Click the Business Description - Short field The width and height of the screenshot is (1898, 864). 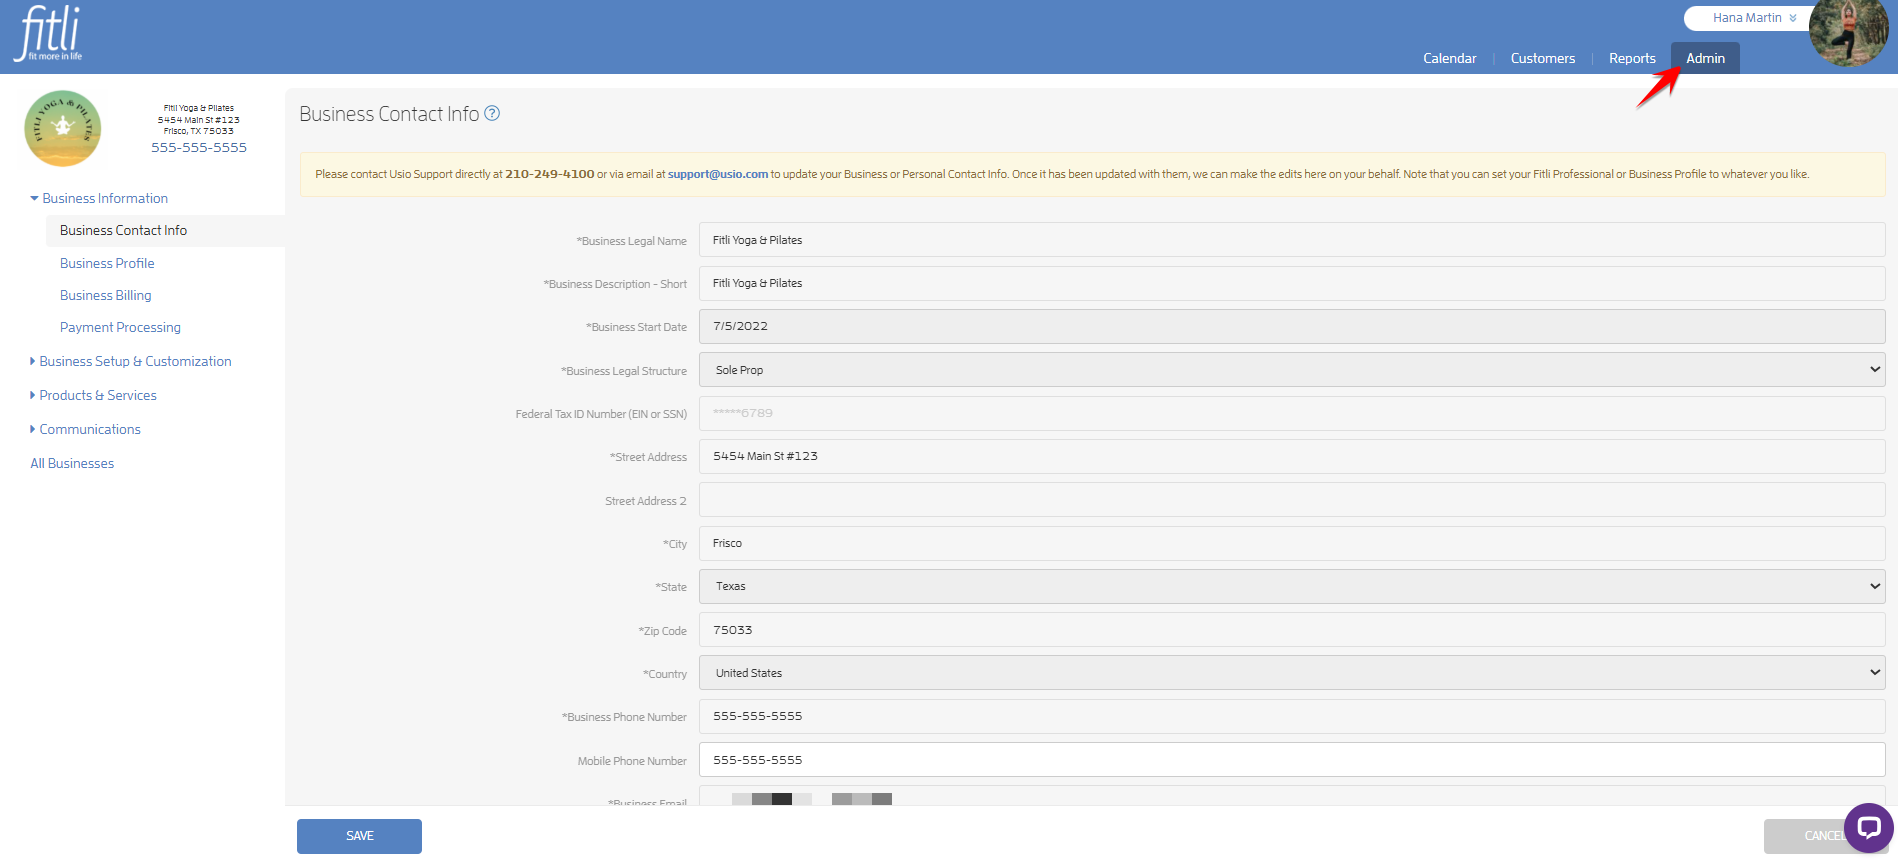point(1292,283)
